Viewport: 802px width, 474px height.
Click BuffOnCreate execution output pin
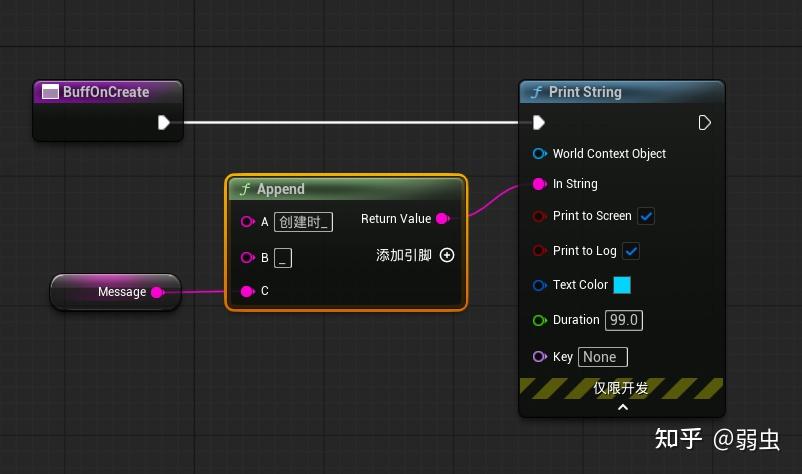pos(163,123)
